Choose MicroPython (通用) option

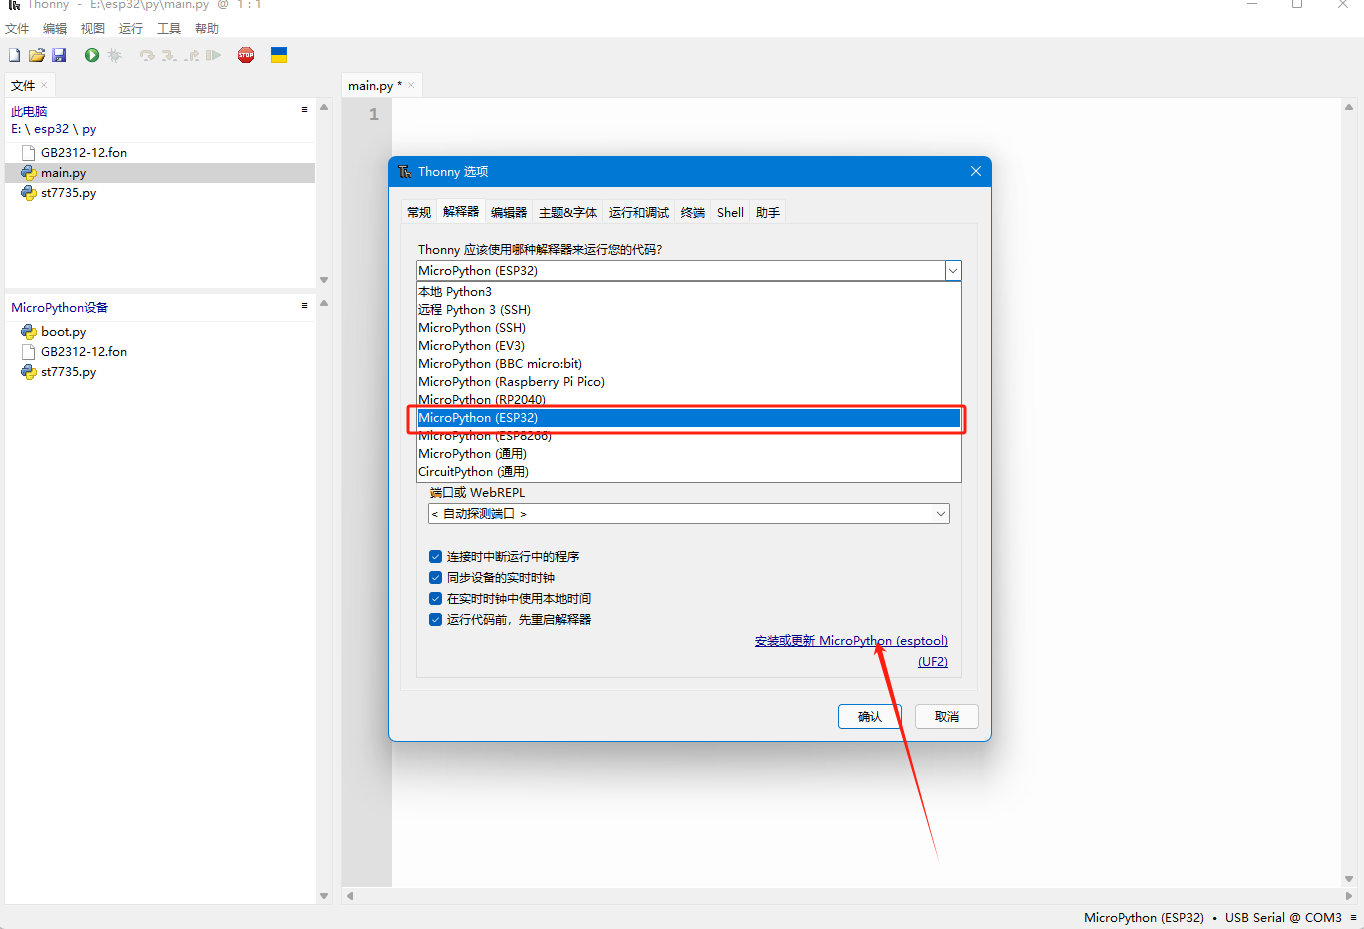pos(688,454)
